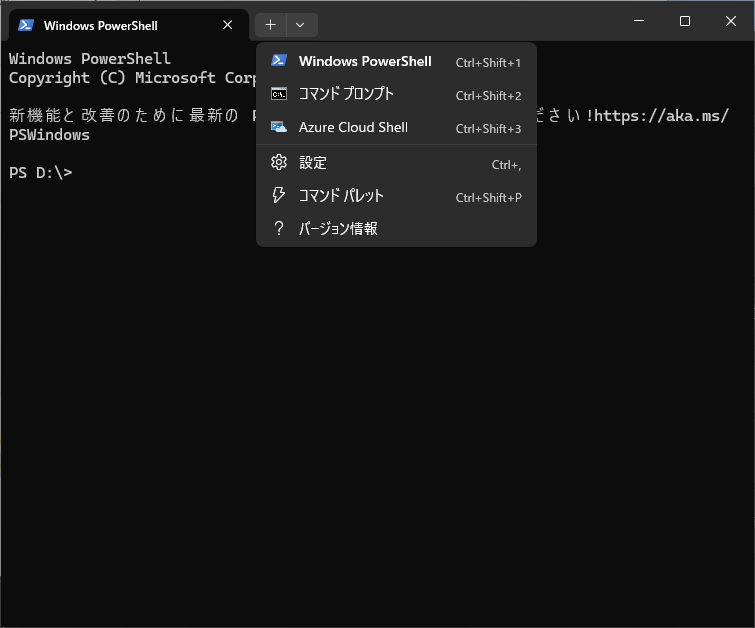The image size is (755, 628).
Task: Click the lightning bolt command palette icon
Action: tap(278, 195)
